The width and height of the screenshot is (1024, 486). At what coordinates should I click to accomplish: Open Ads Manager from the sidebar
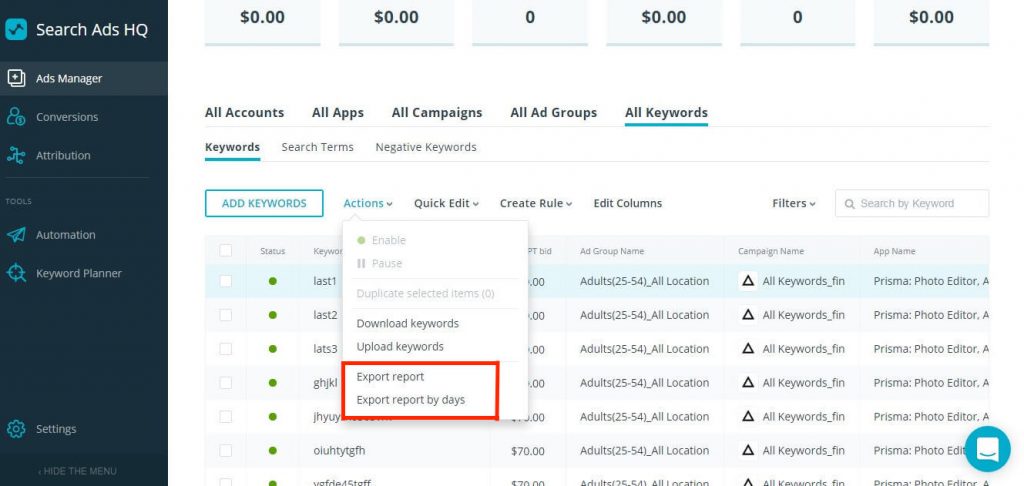click(x=84, y=78)
